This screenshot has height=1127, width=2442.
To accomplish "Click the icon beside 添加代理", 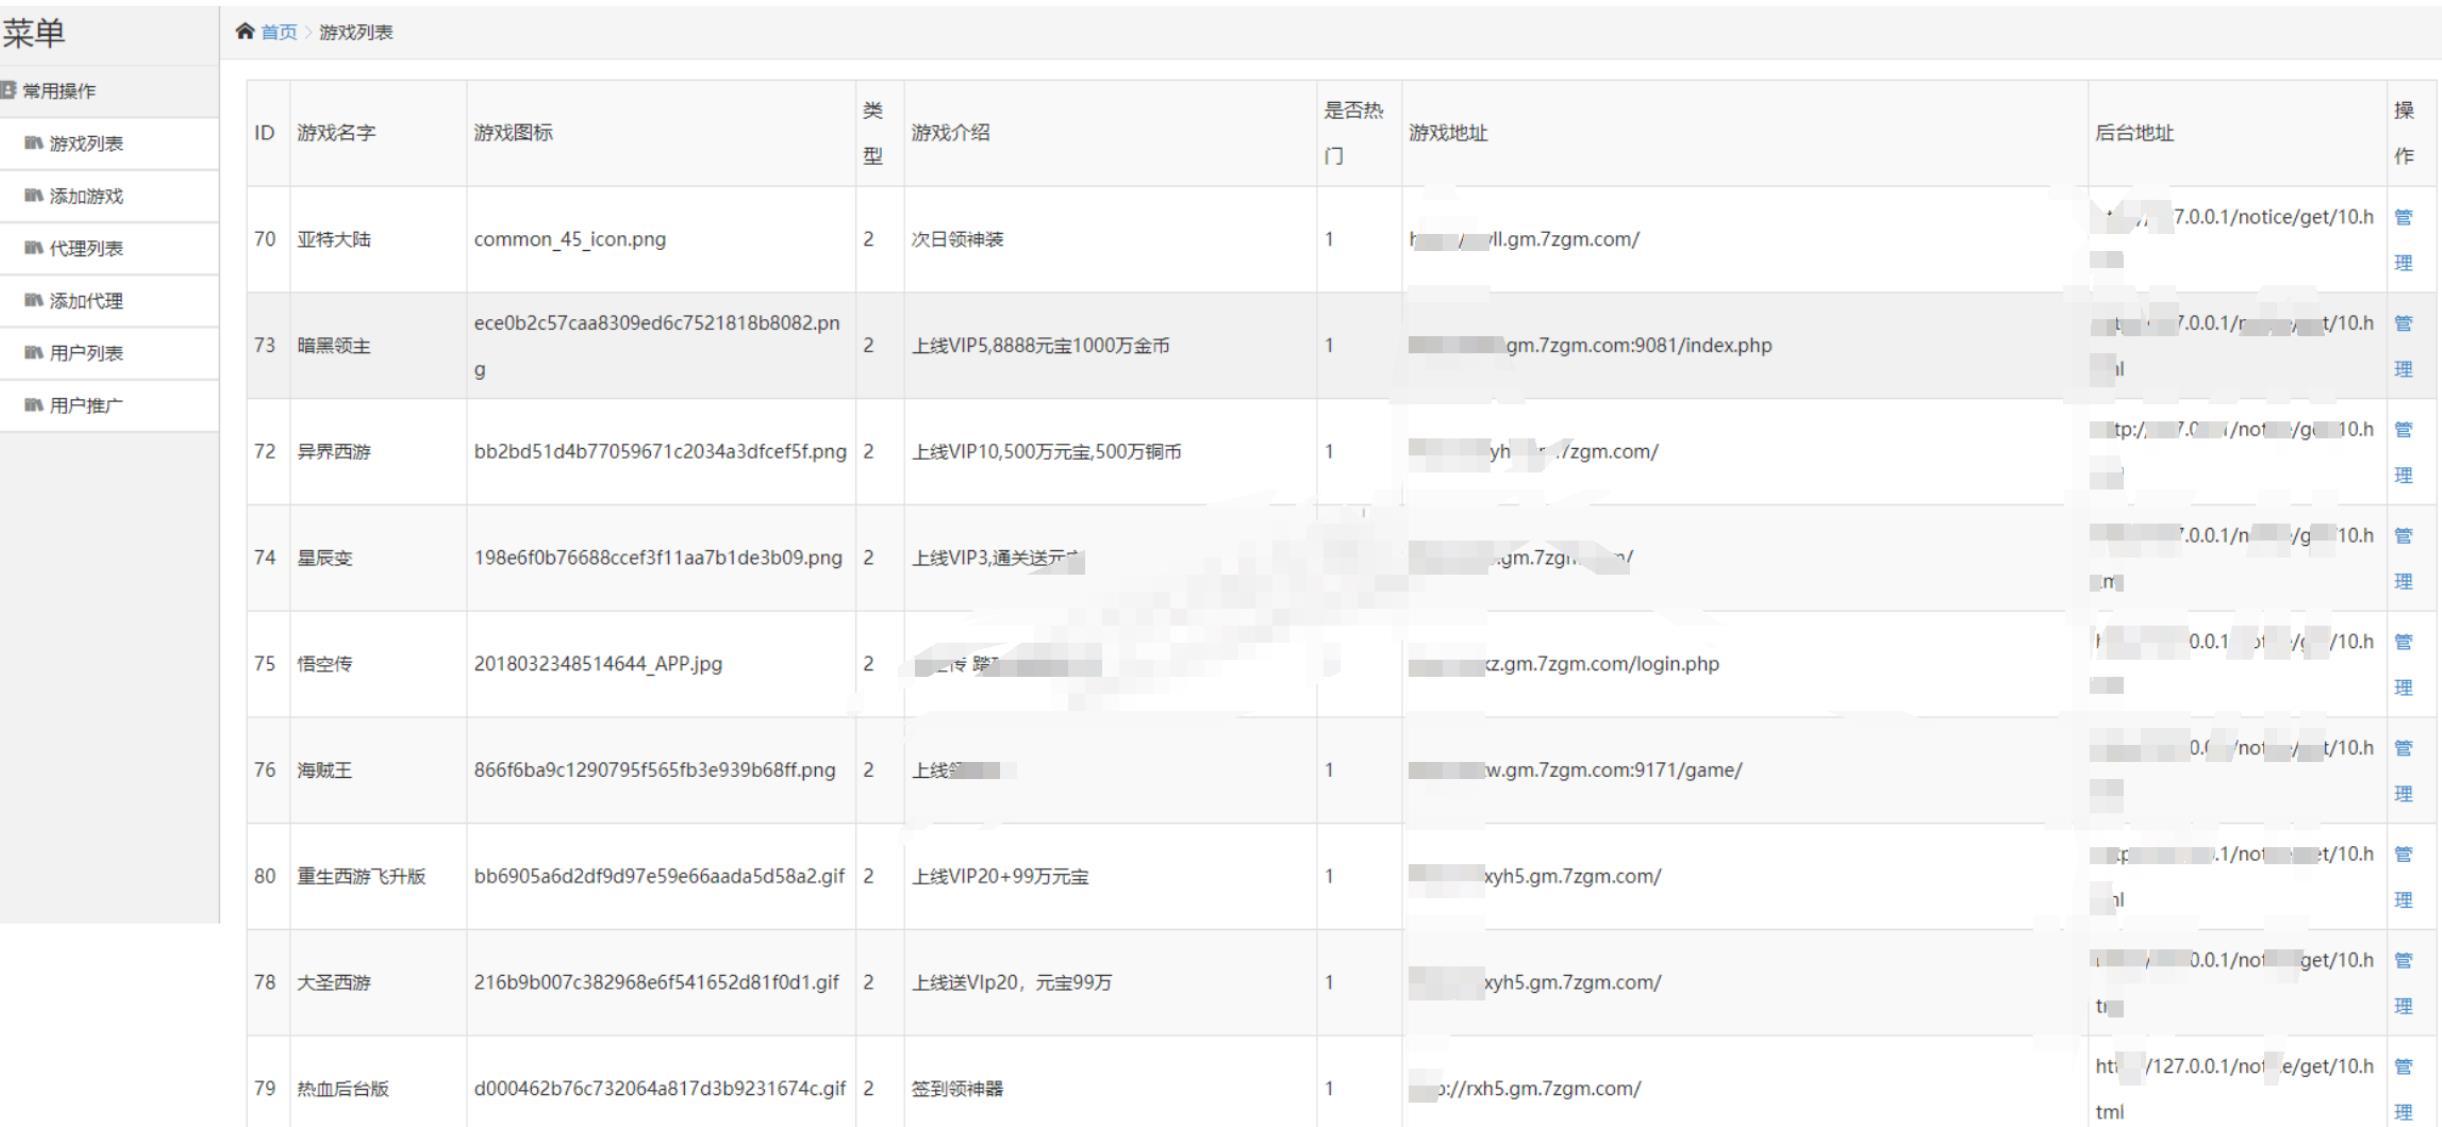I will point(34,300).
